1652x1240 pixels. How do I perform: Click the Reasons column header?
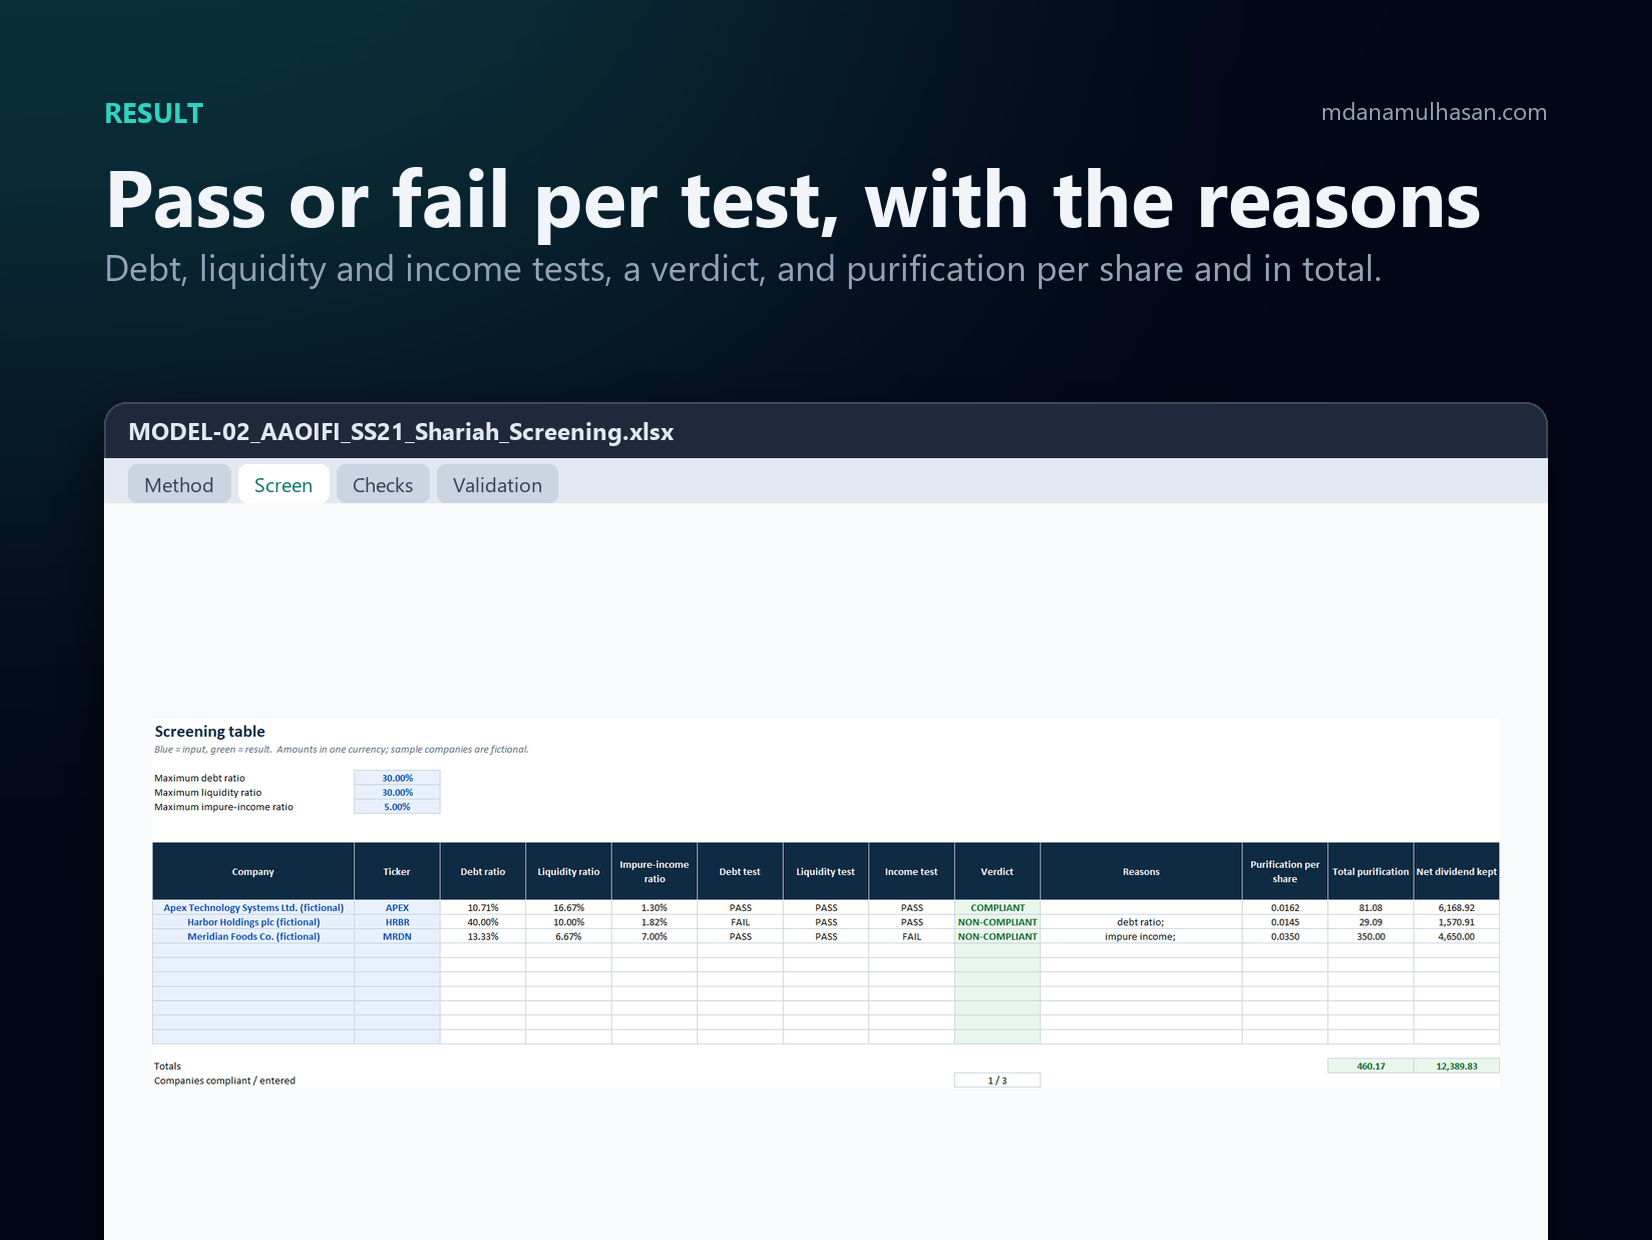pyautogui.click(x=1141, y=871)
